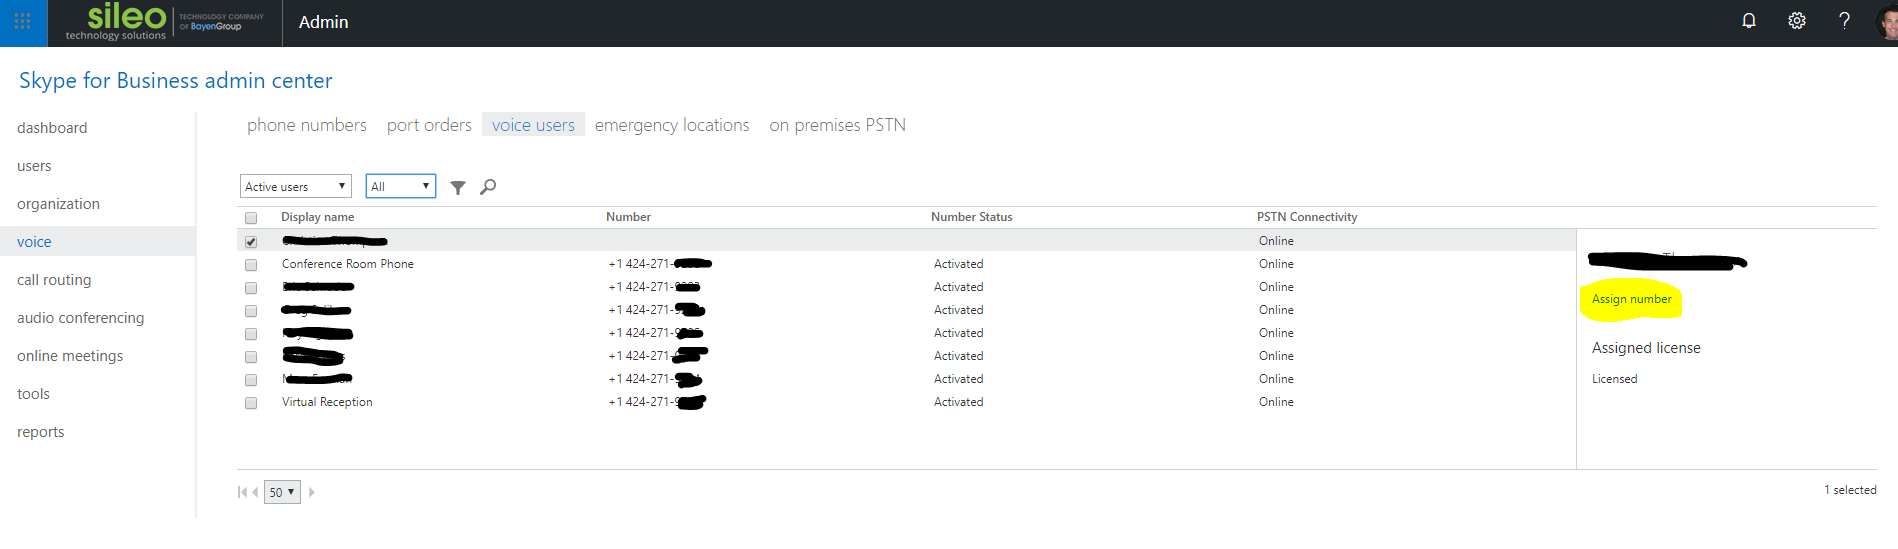This screenshot has height=549, width=1898.
Task: Open the All filter dropdown
Action: coord(401,186)
